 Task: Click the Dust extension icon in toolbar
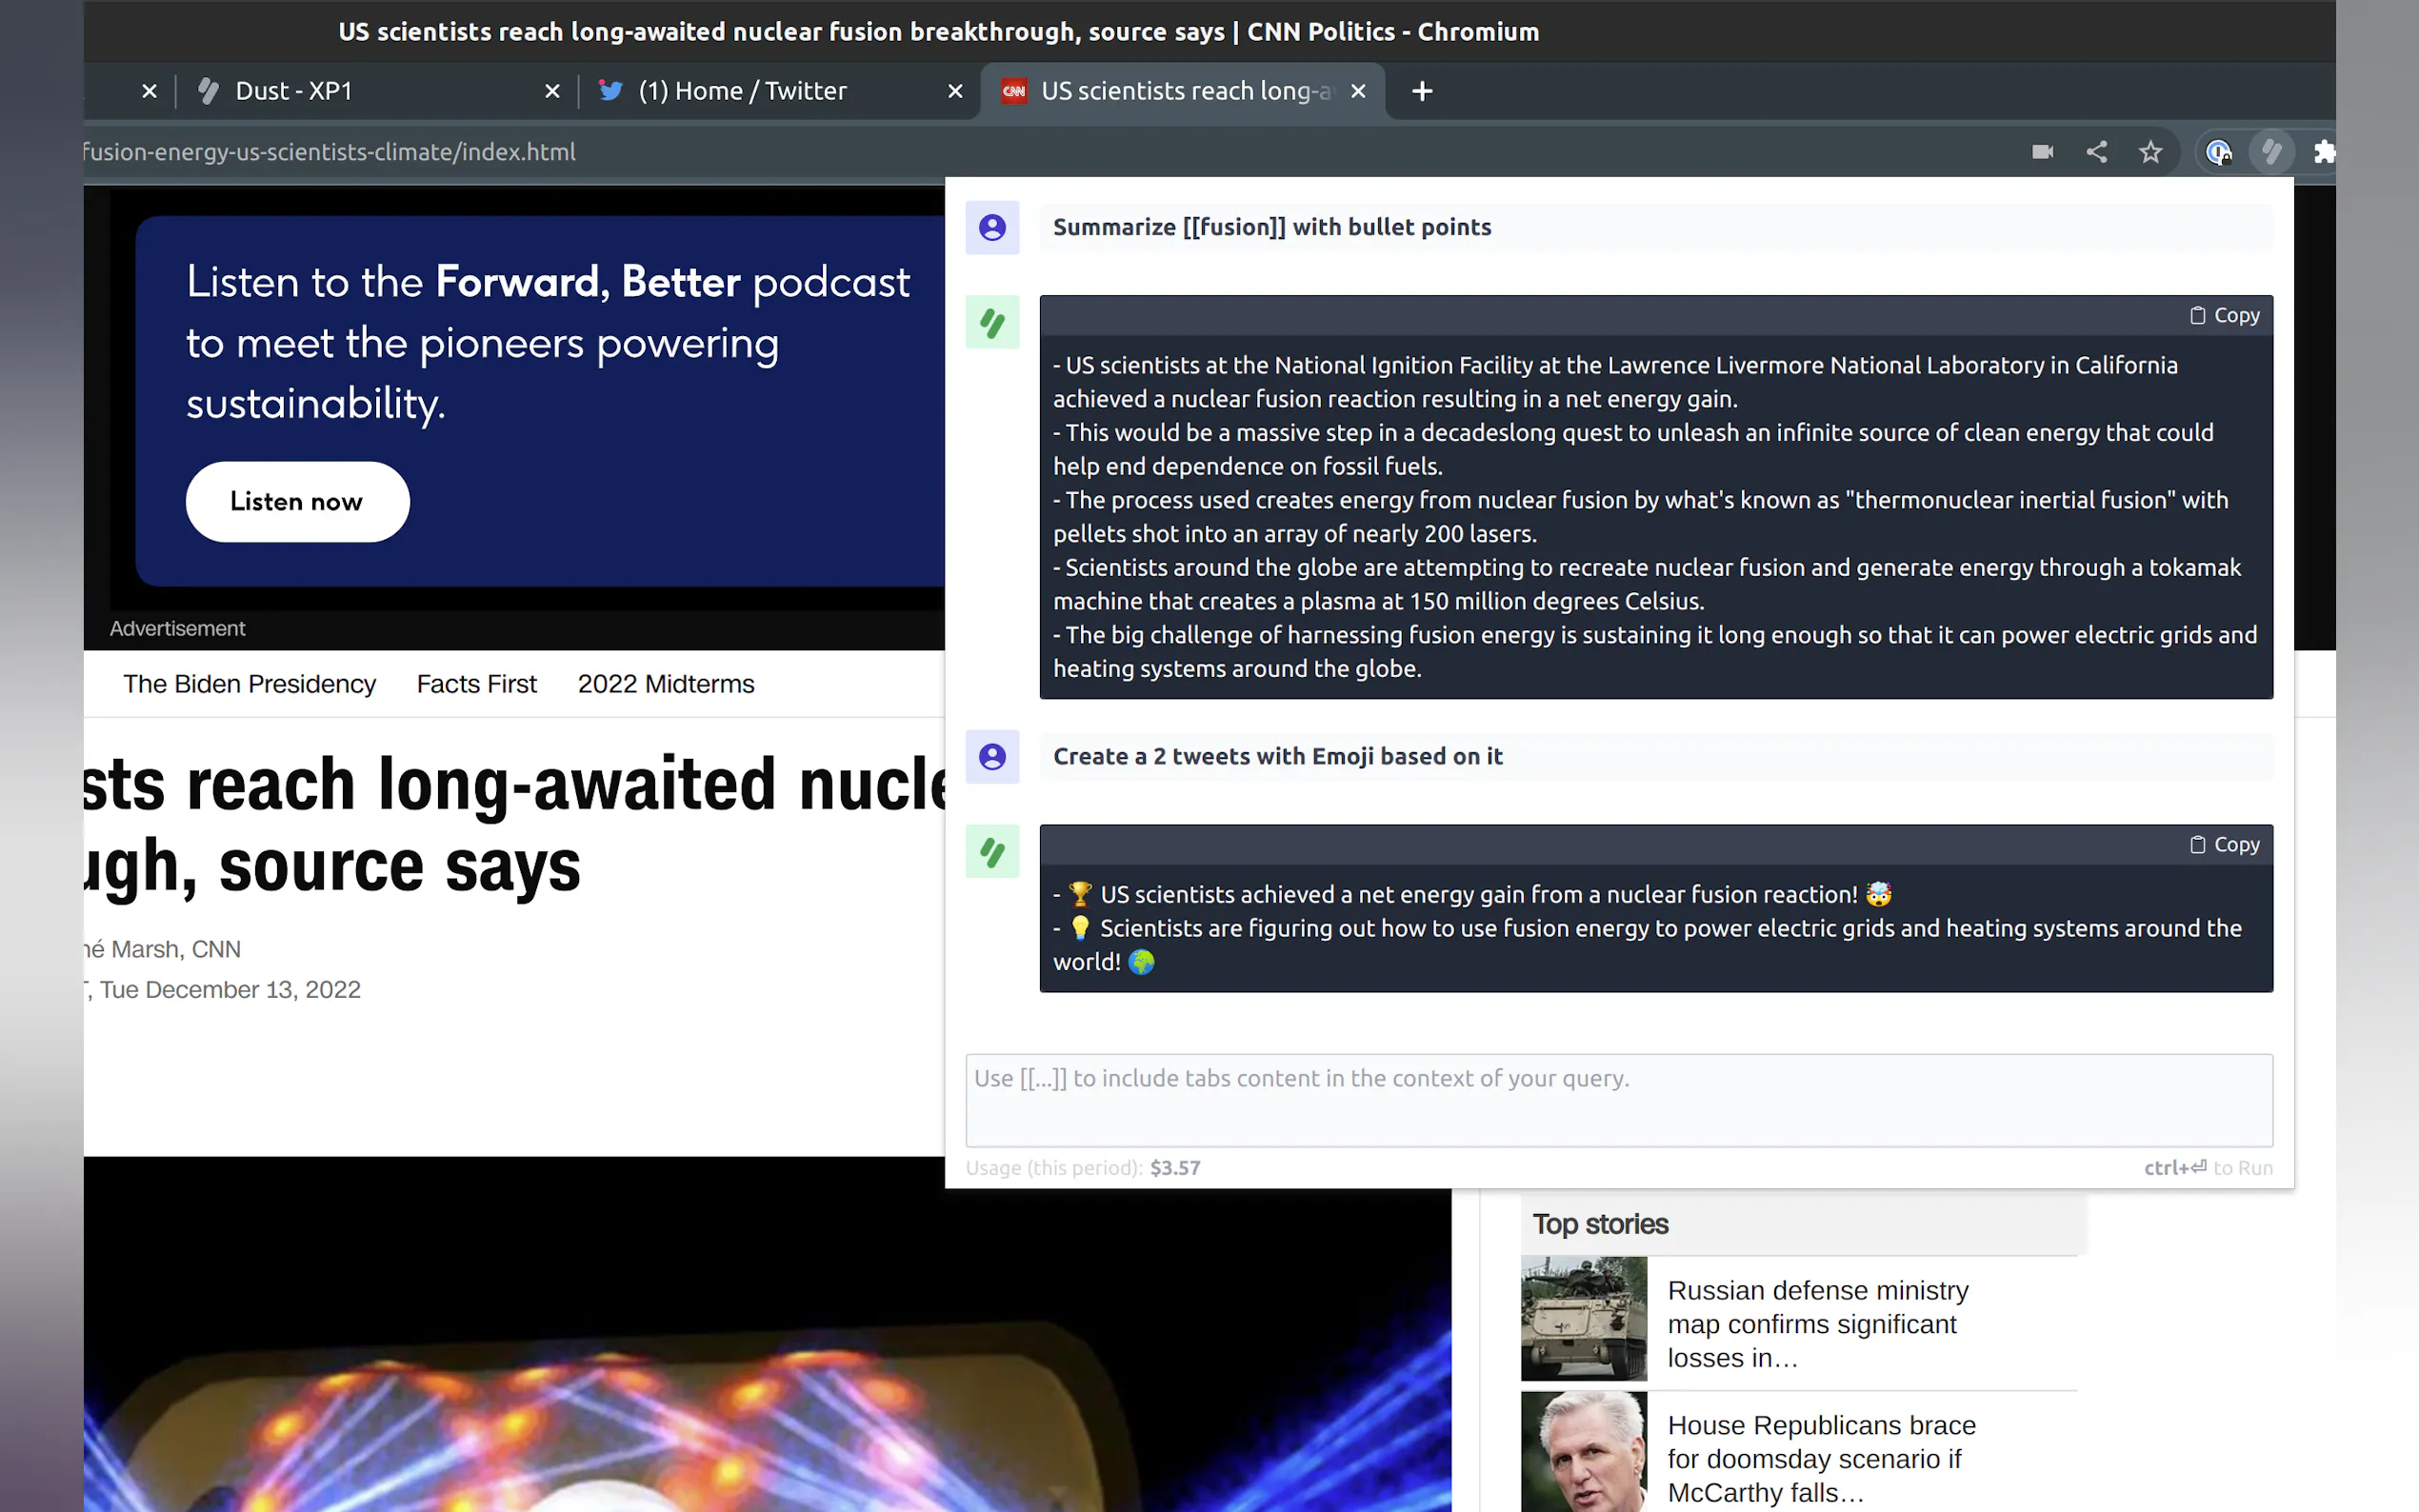pyautogui.click(x=2272, y=152)
